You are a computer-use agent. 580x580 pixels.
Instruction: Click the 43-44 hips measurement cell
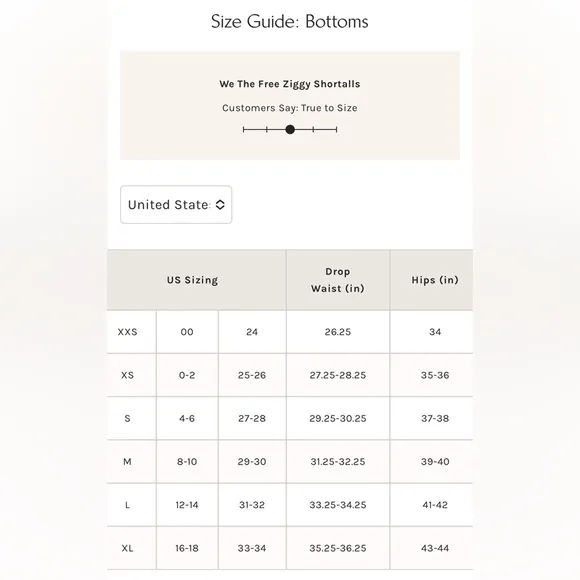pyautogui.click(x=435, y=548)
